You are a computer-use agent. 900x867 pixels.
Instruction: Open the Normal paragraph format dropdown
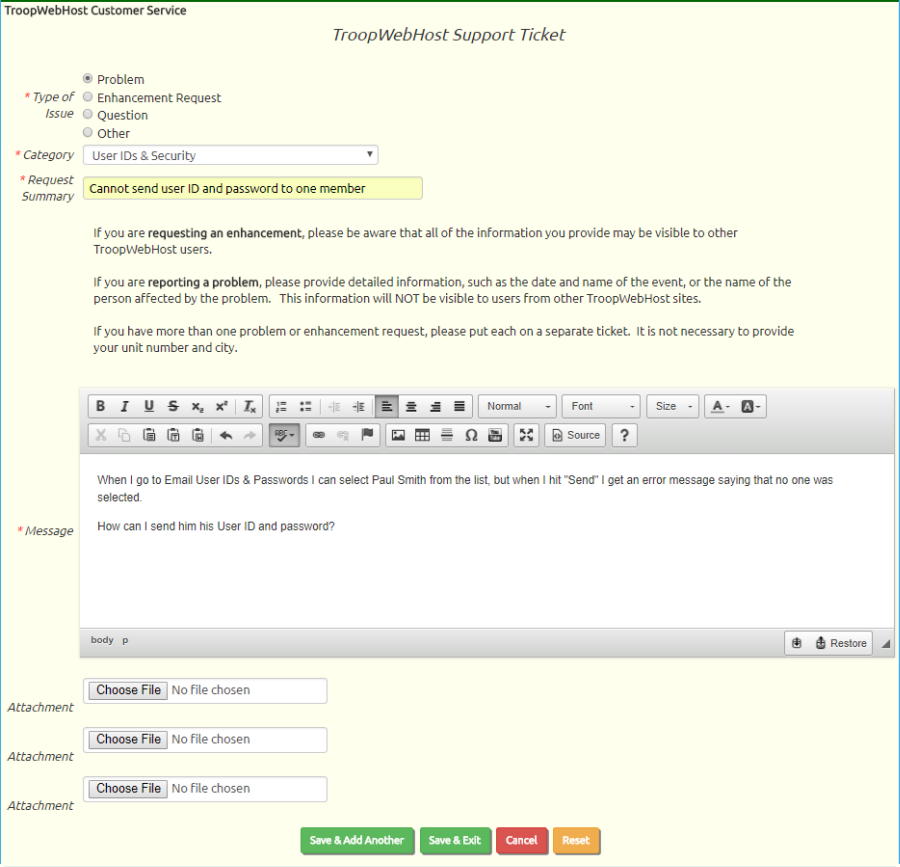(518, 406)
